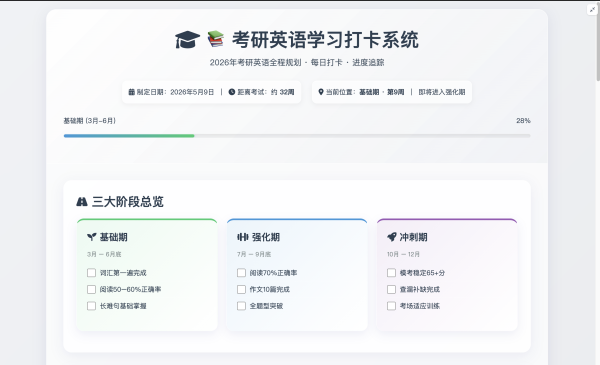Click the 冲刺期 card heading
This screenshot has width=600, height=365.
click(x=414, y=237)
